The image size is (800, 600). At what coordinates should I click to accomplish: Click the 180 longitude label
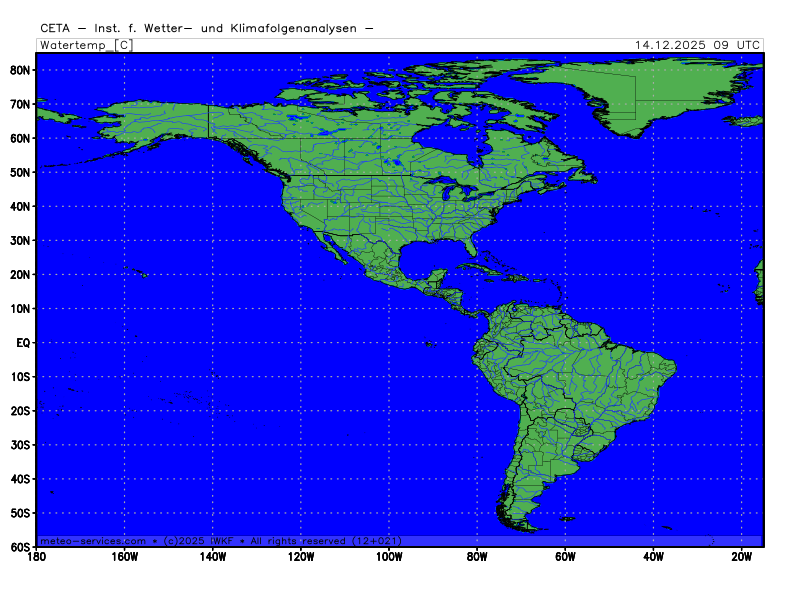37,557
